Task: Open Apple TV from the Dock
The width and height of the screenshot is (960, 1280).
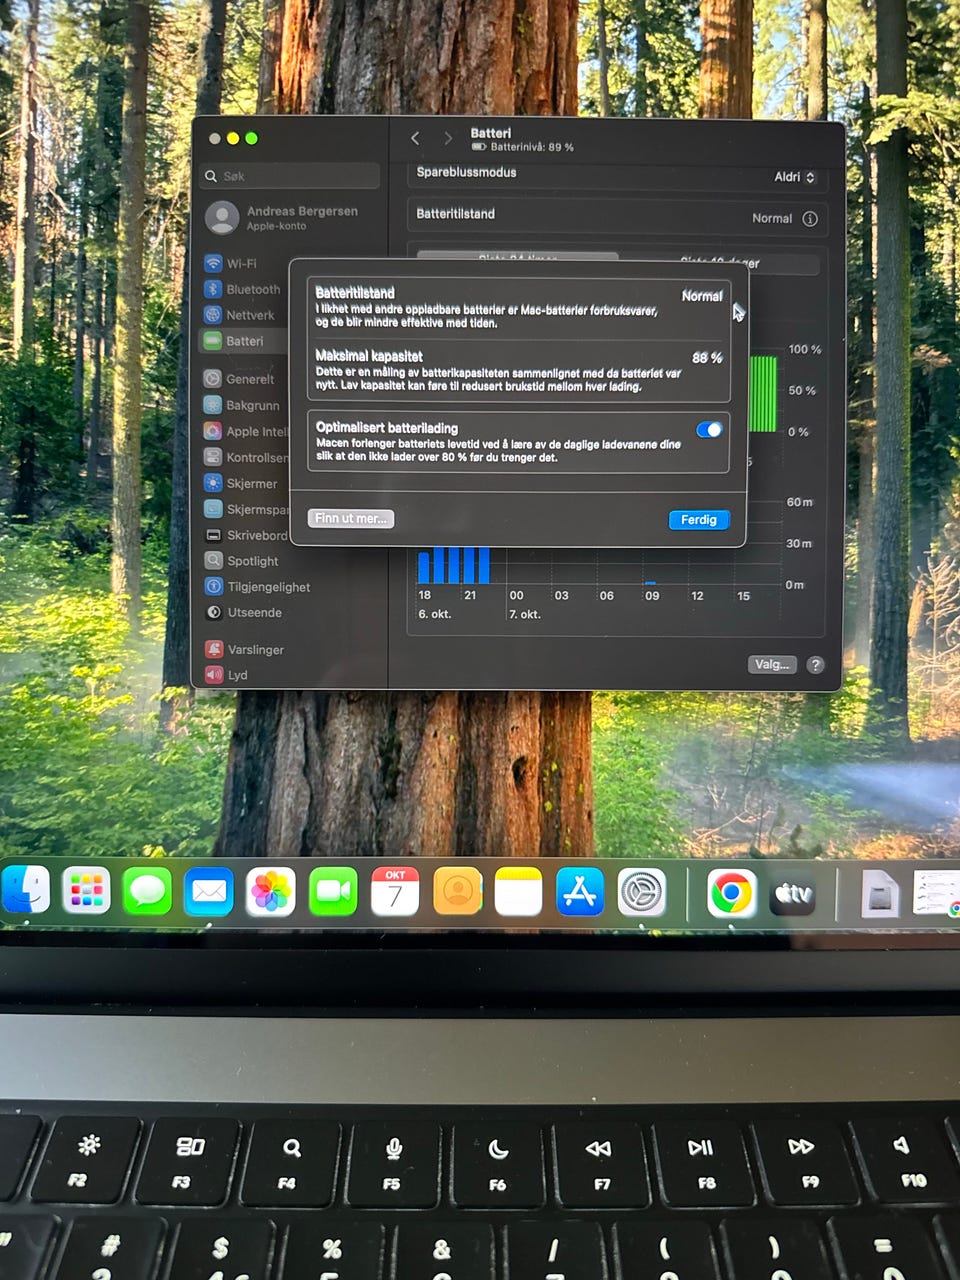Action: (793, 893)
